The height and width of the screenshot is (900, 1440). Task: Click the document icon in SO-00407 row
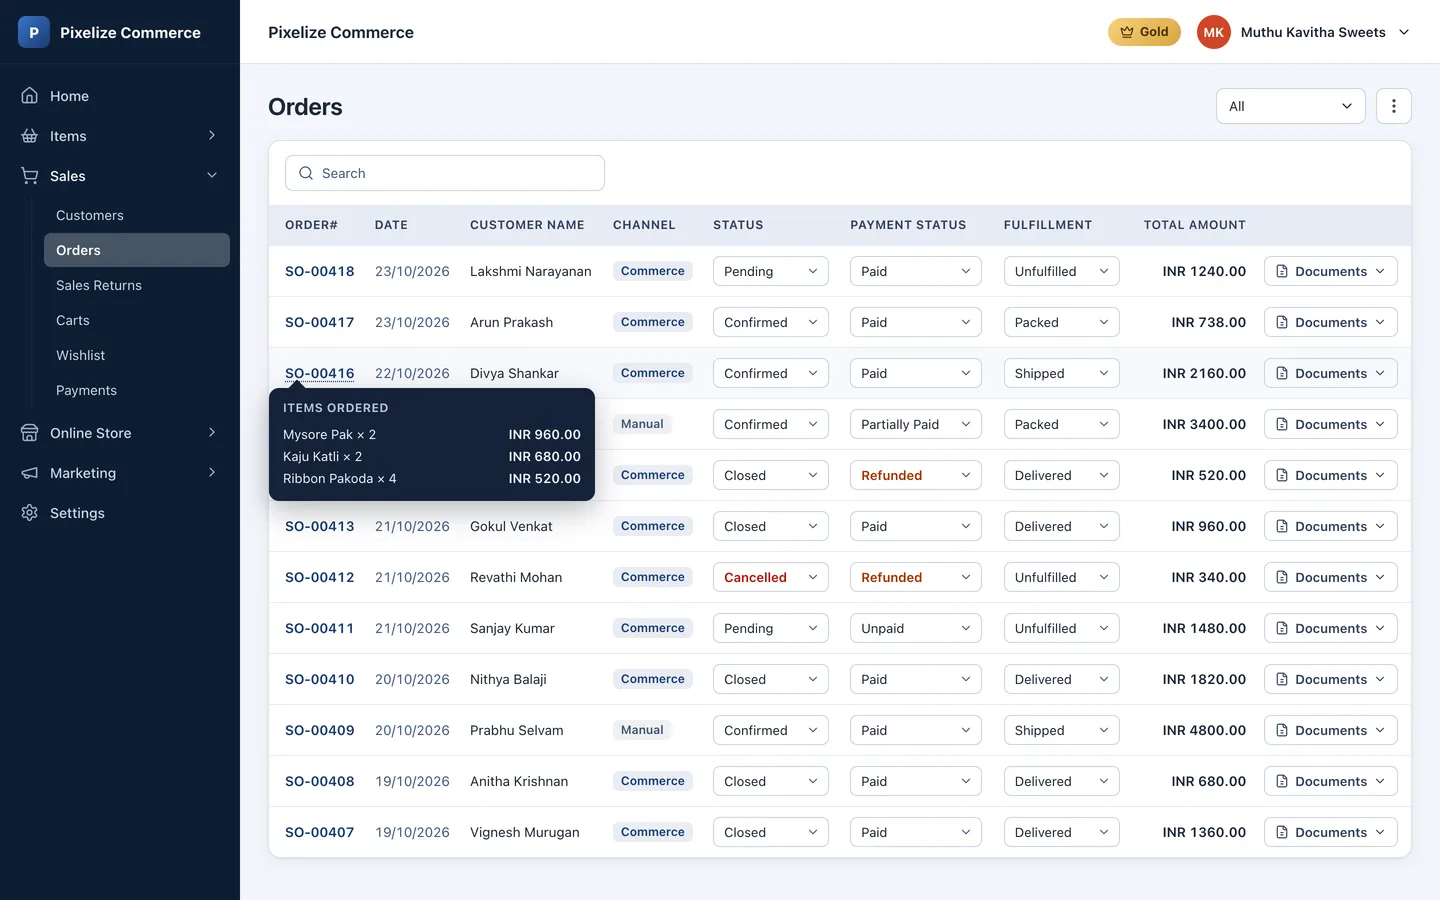(x=1282, y=832)
